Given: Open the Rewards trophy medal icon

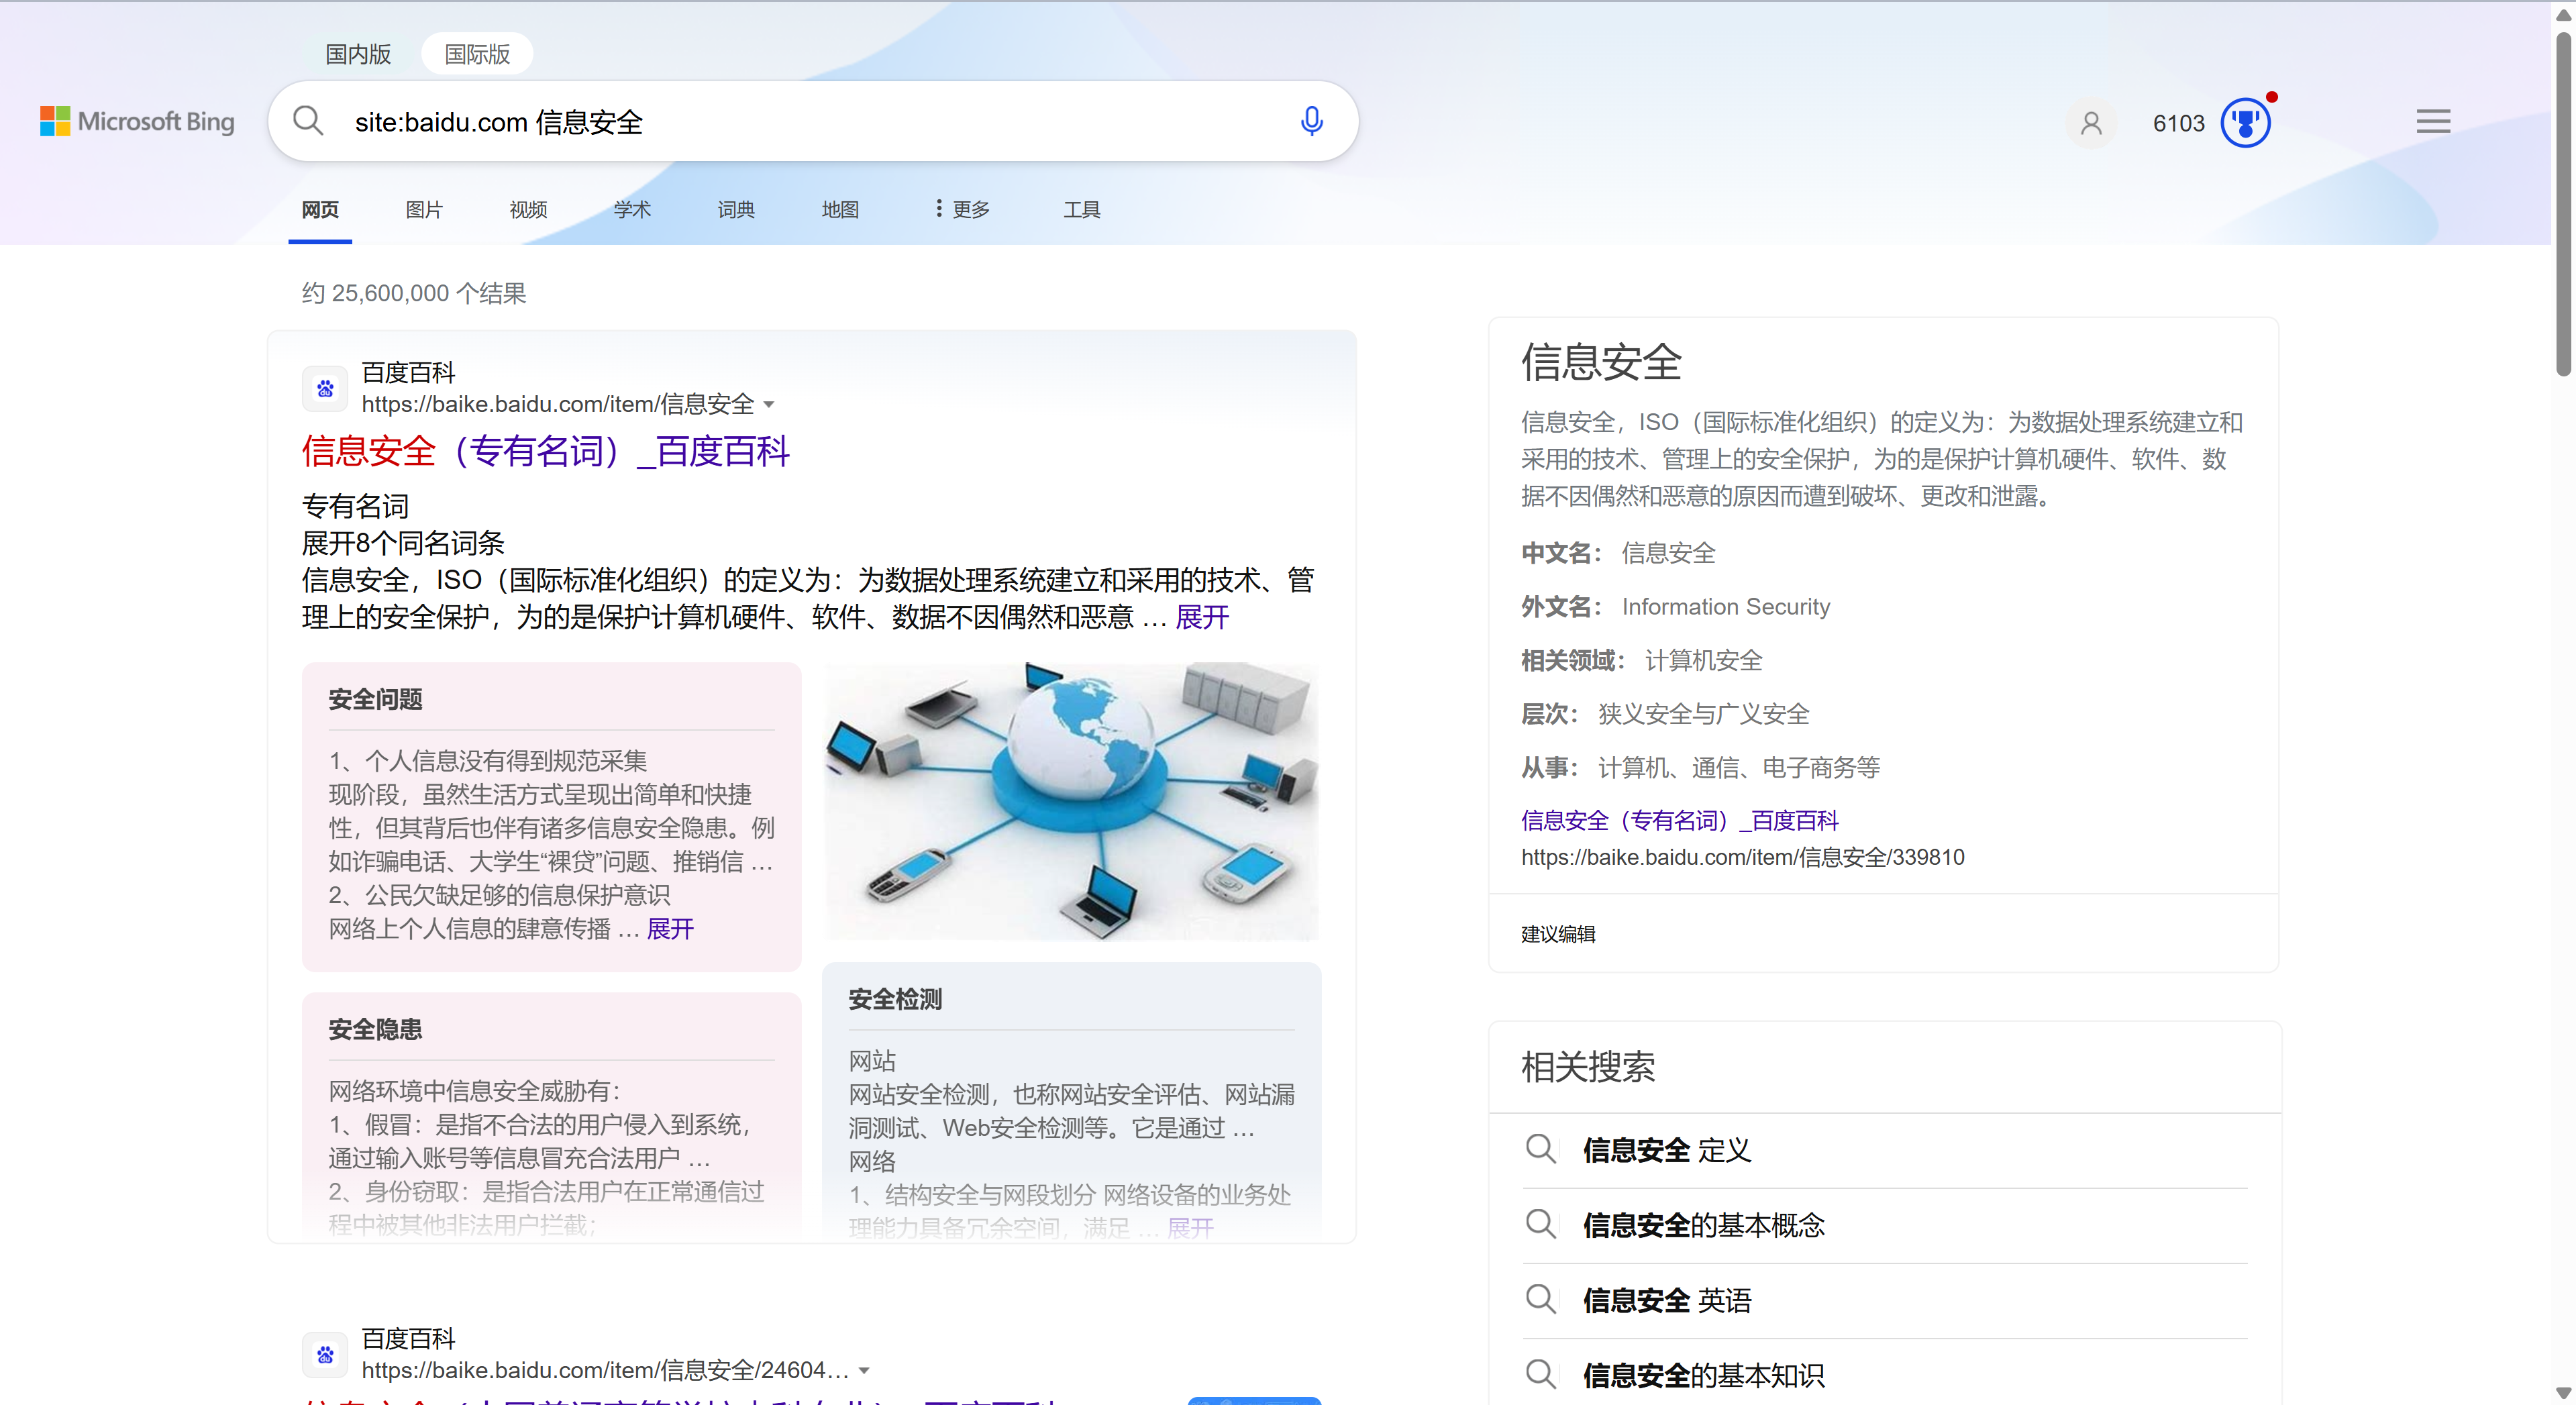Looking at the screenshot, I should (2245, 123).
